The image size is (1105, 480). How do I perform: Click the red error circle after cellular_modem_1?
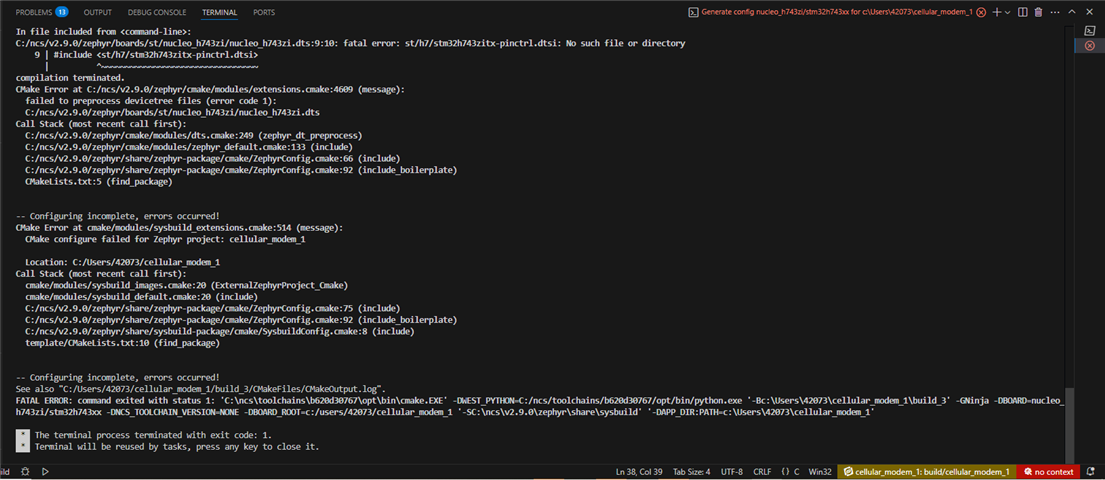[981, 13]
